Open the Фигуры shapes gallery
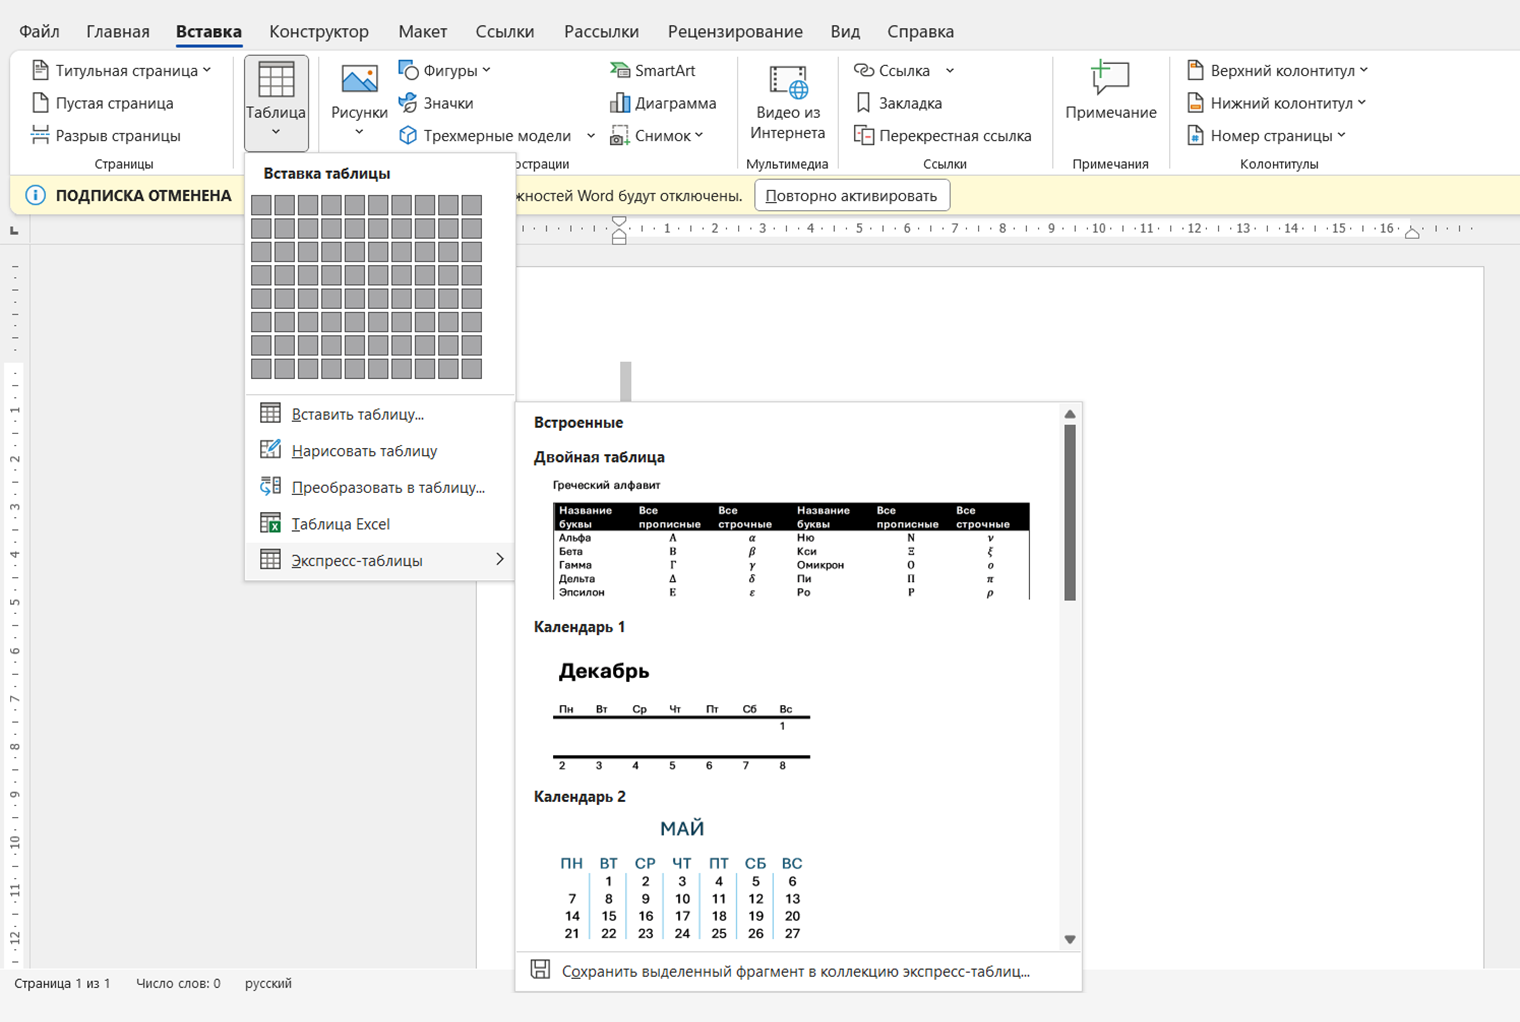This screenshot has width=1520, height=1022. (x=445, y=70)
